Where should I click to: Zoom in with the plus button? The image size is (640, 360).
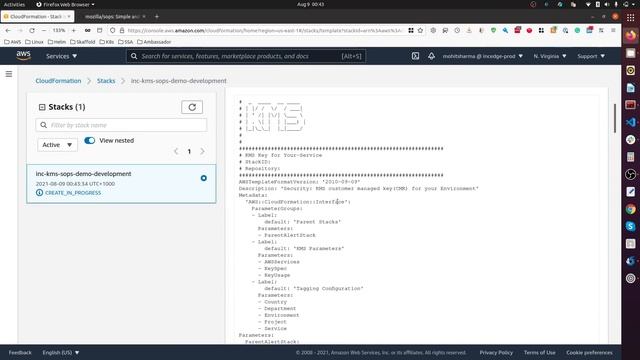point(73,30)
